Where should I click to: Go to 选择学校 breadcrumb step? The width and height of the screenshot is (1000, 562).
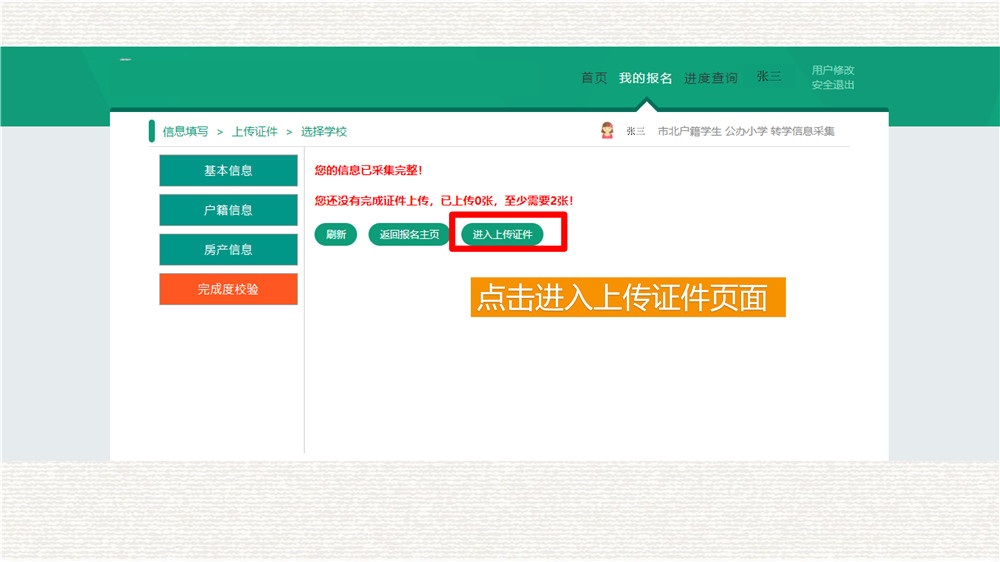point(324,131)
